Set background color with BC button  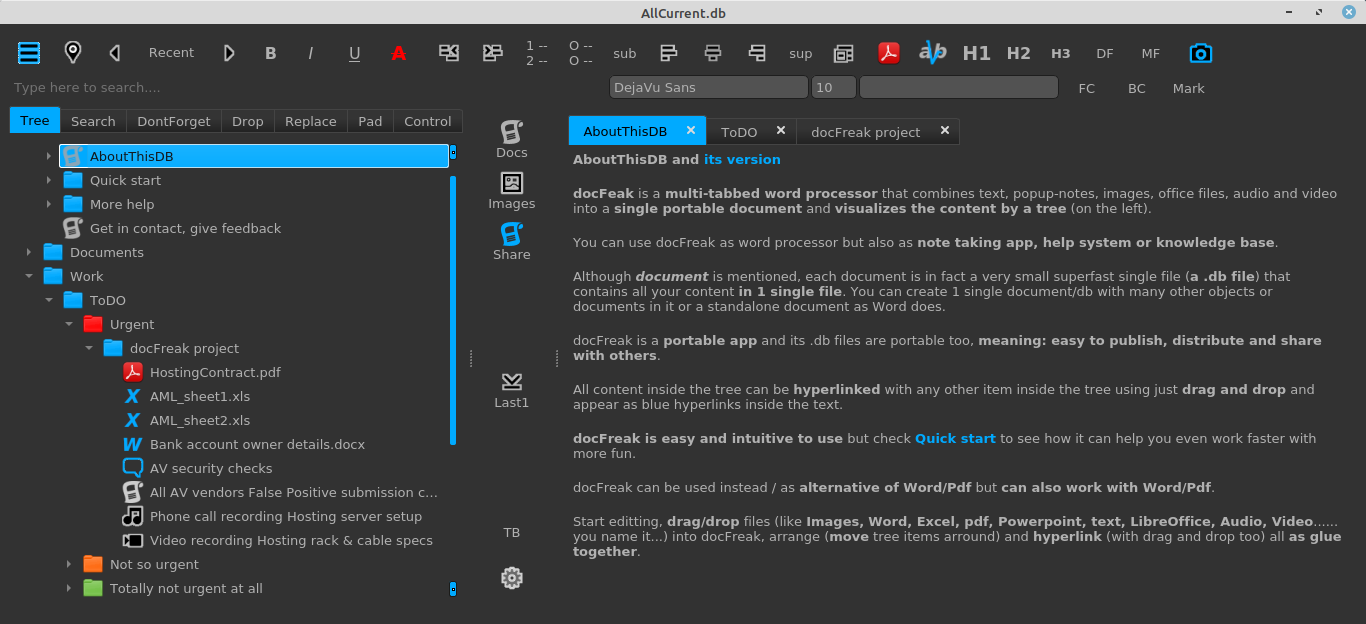[1137, 88]
